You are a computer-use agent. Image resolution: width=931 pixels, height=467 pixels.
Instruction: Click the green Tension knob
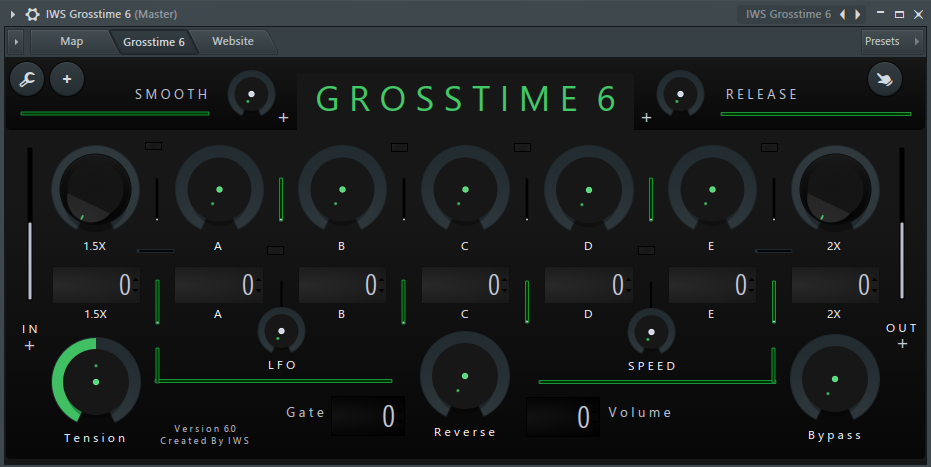coord(96,382)
